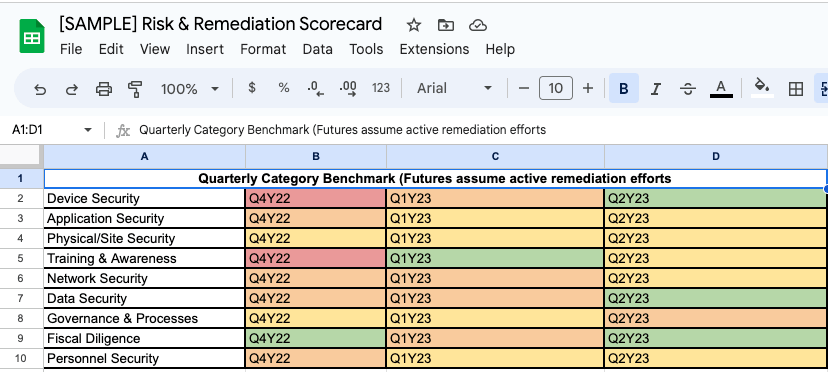Select the Application Security cell
This screenshot has height=372, width=828.
pyautogui.click(x=145, y=219)
